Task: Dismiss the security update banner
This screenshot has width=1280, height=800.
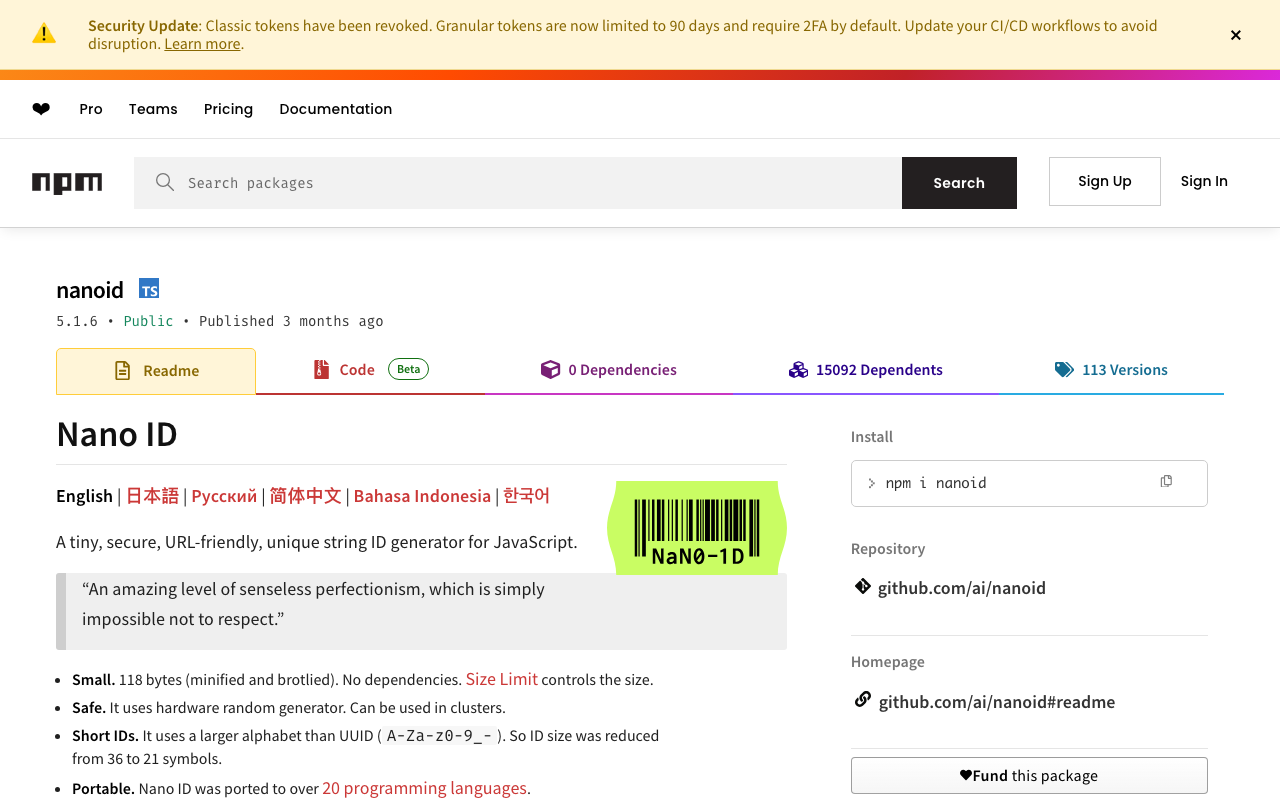Action: point(1236,35)
